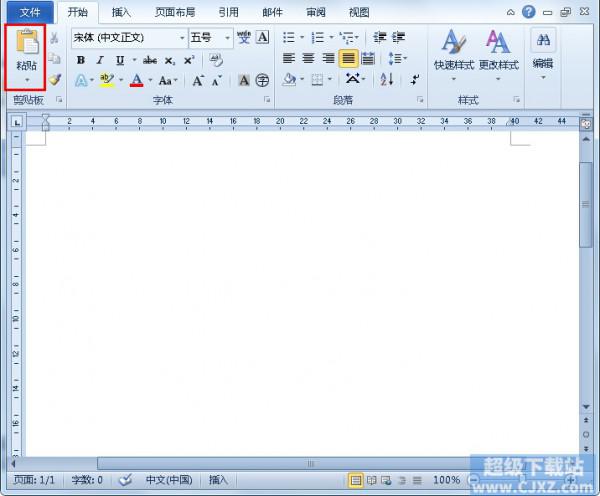Align text right
Image resolution: width=600 pixels, height=496 pixels.
point(328,58)
